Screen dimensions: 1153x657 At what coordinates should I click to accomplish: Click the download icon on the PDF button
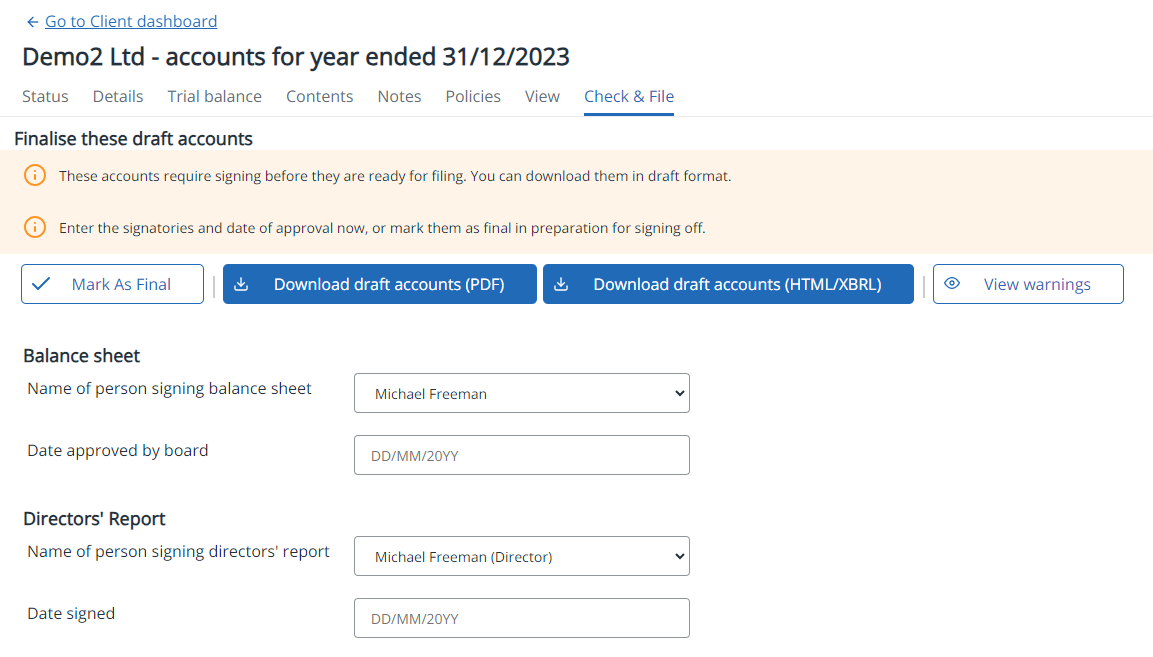[x=241, y=284]
